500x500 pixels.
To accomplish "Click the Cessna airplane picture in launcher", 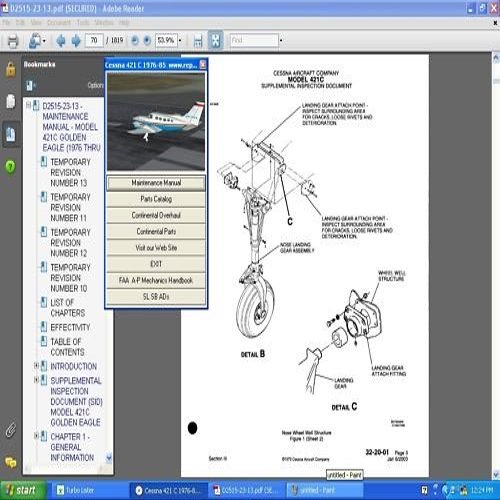I will coord(156,122).
